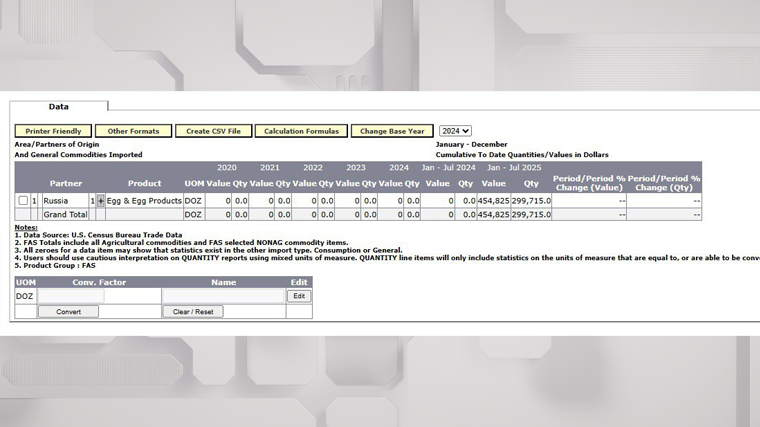Show the Calculation Formulas

(301, 131)
